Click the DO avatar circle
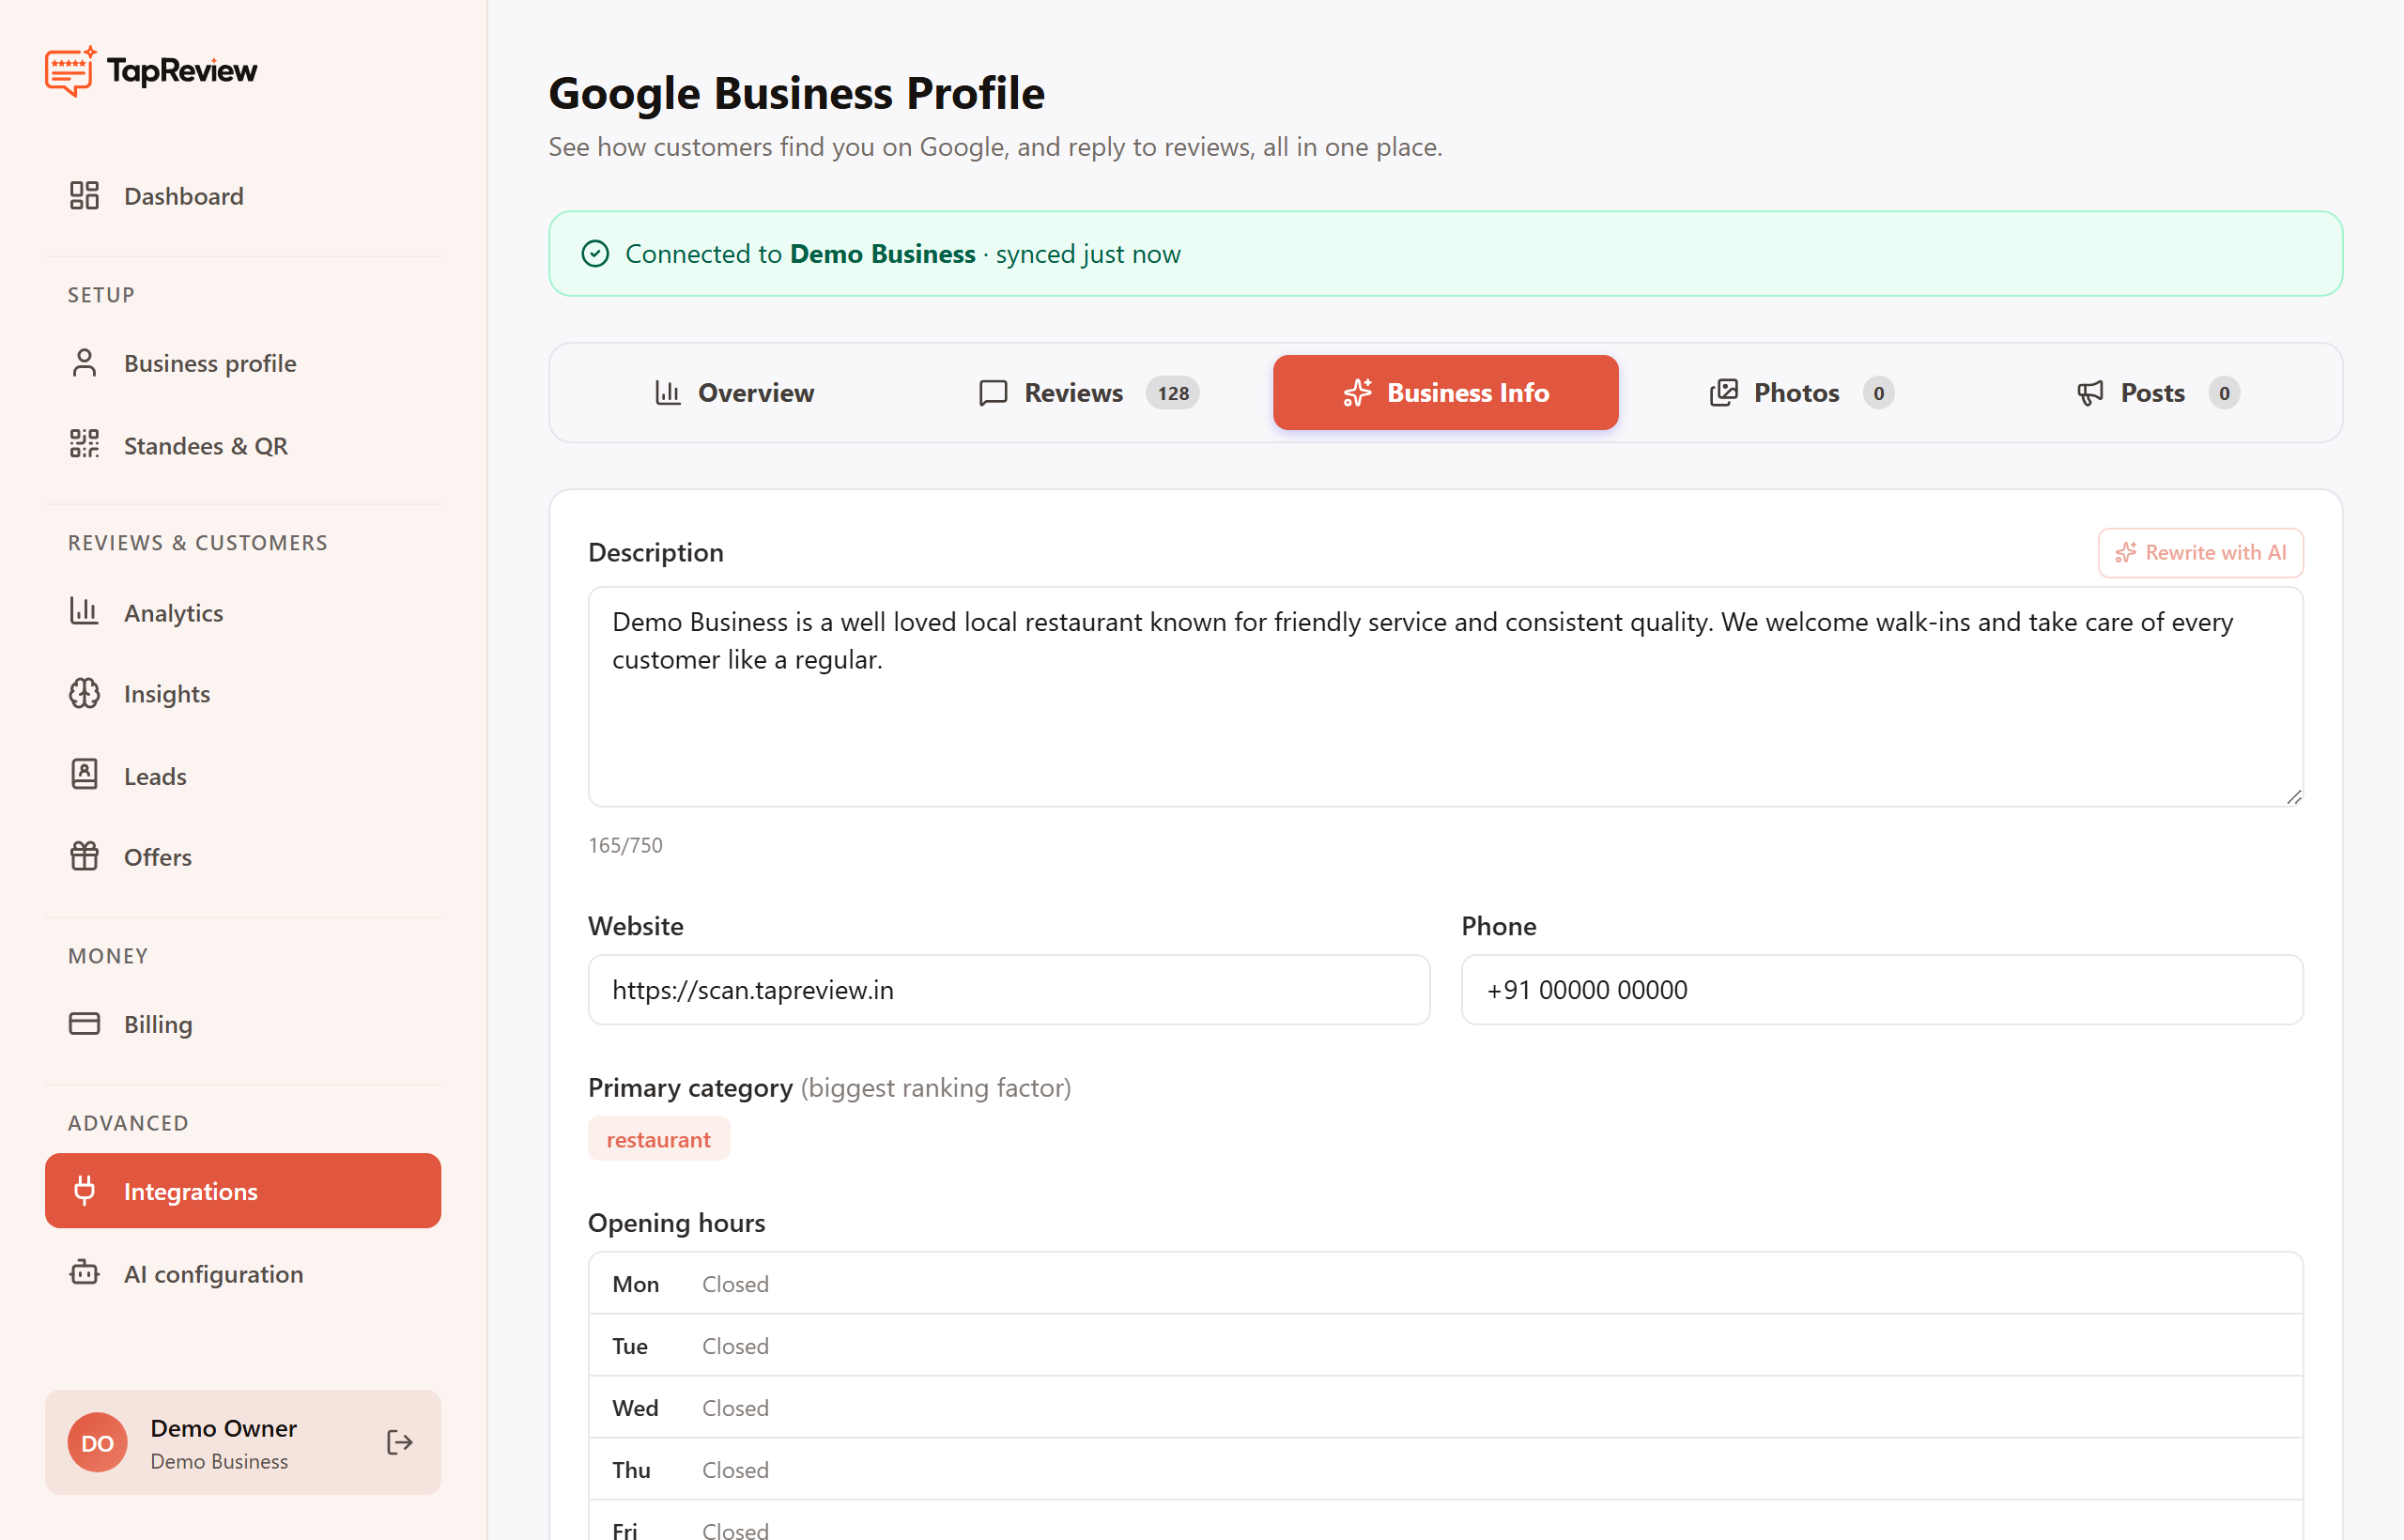 [x=97, y=1442]
